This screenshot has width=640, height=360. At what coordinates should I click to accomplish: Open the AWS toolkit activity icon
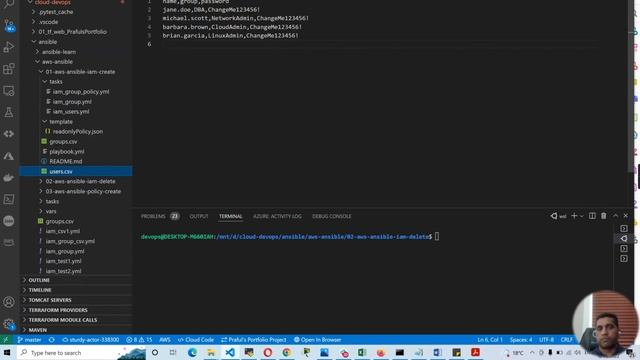click(9, 242)
